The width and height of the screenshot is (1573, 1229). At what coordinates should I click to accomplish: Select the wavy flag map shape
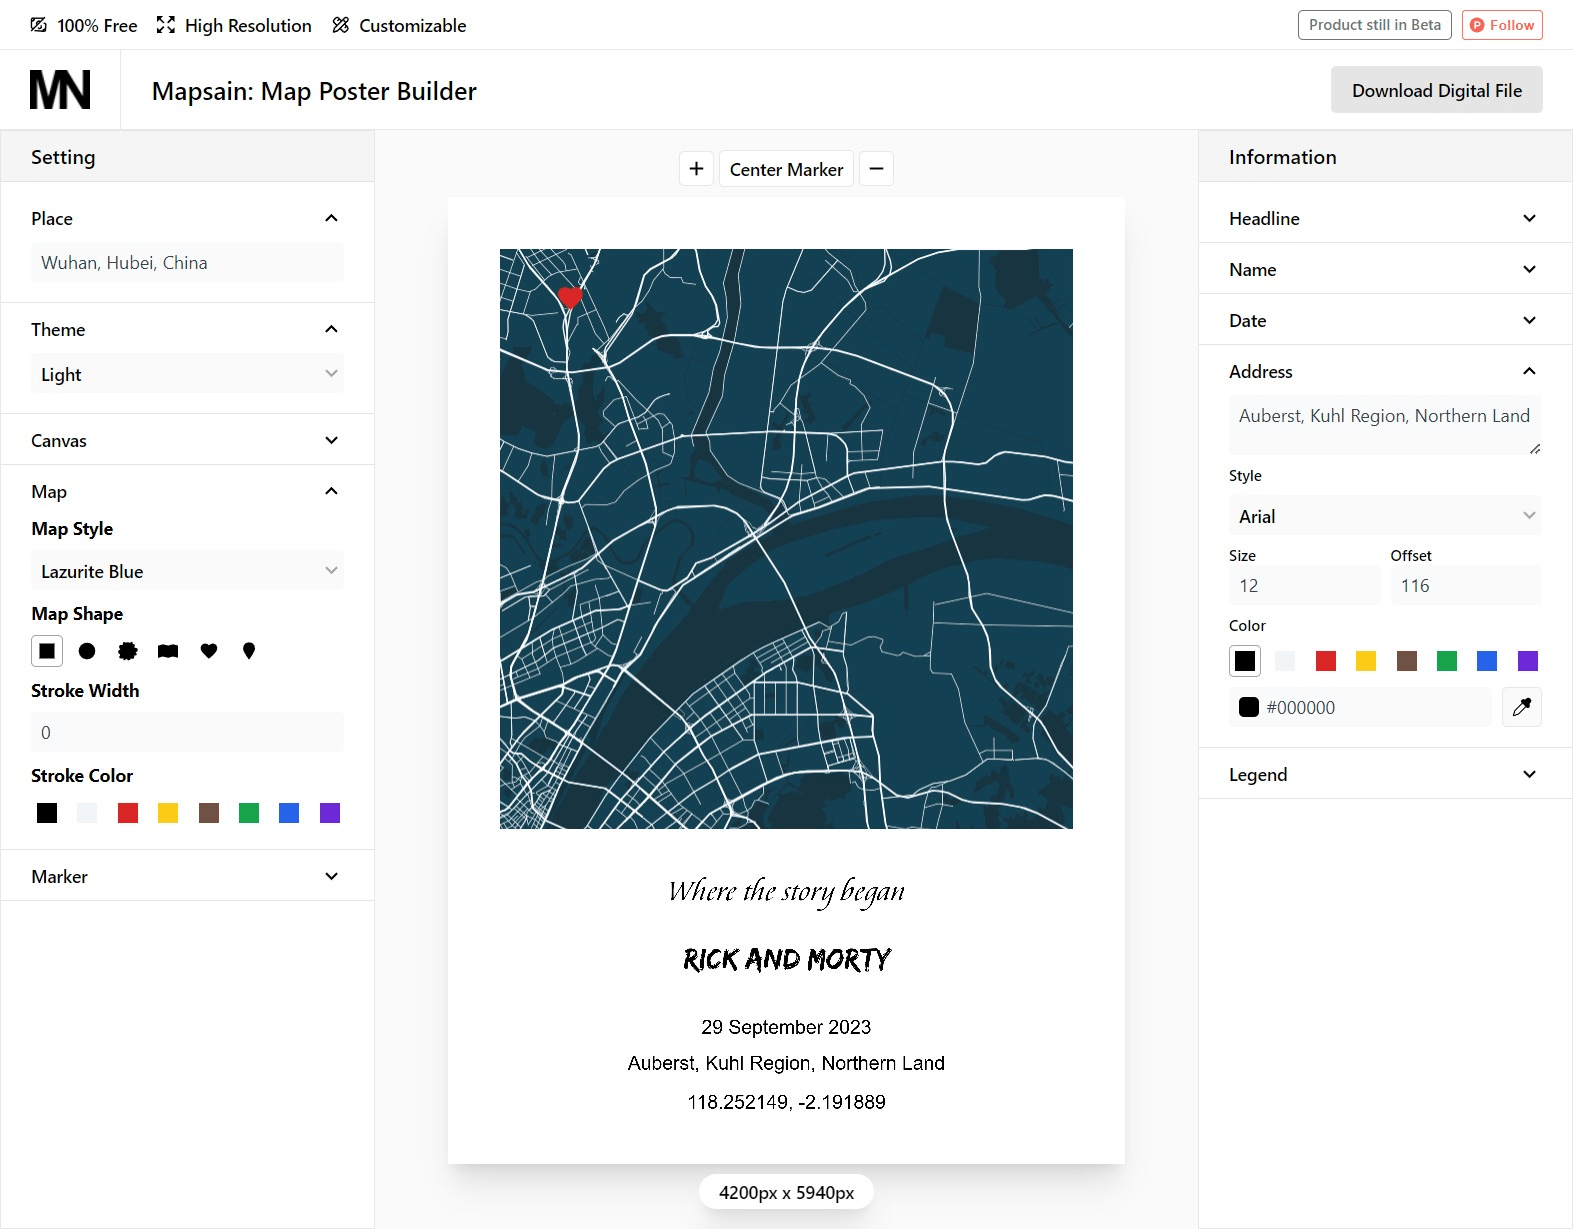(168, 651)
